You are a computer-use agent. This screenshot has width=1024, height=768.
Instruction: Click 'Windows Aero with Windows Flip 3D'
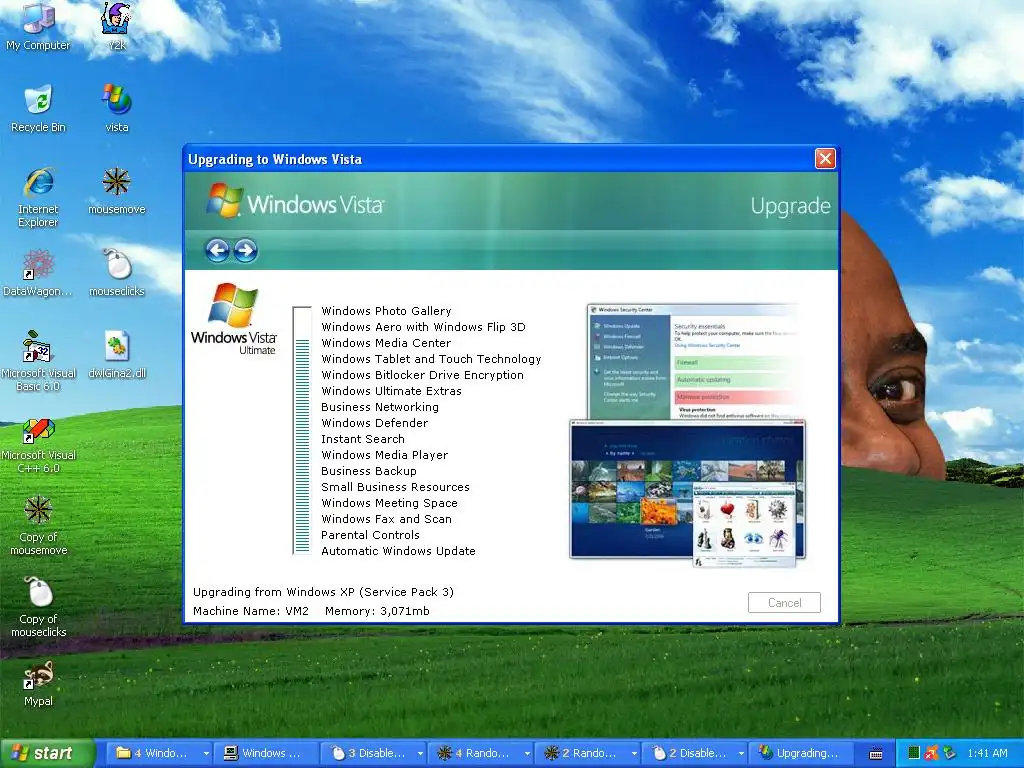tap(423, 327)
